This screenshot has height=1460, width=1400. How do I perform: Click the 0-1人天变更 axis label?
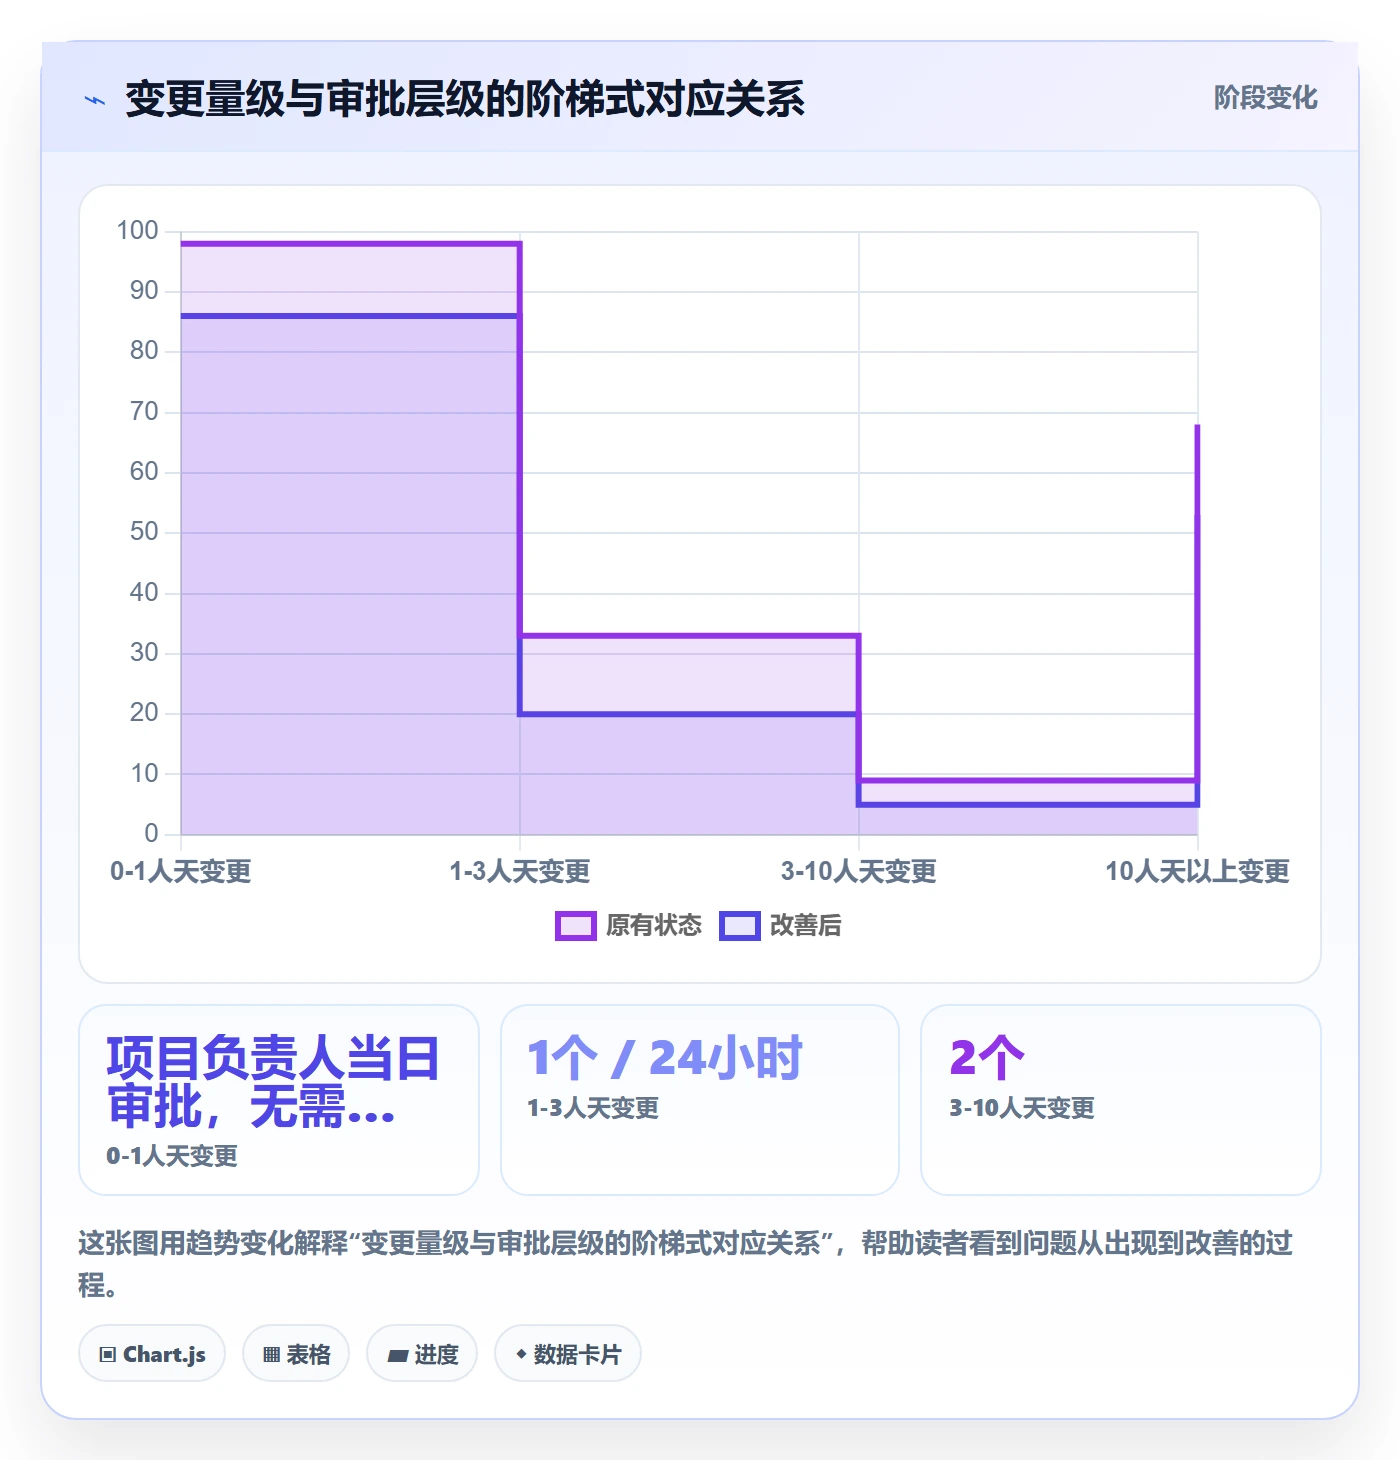(x=181, y=872)
